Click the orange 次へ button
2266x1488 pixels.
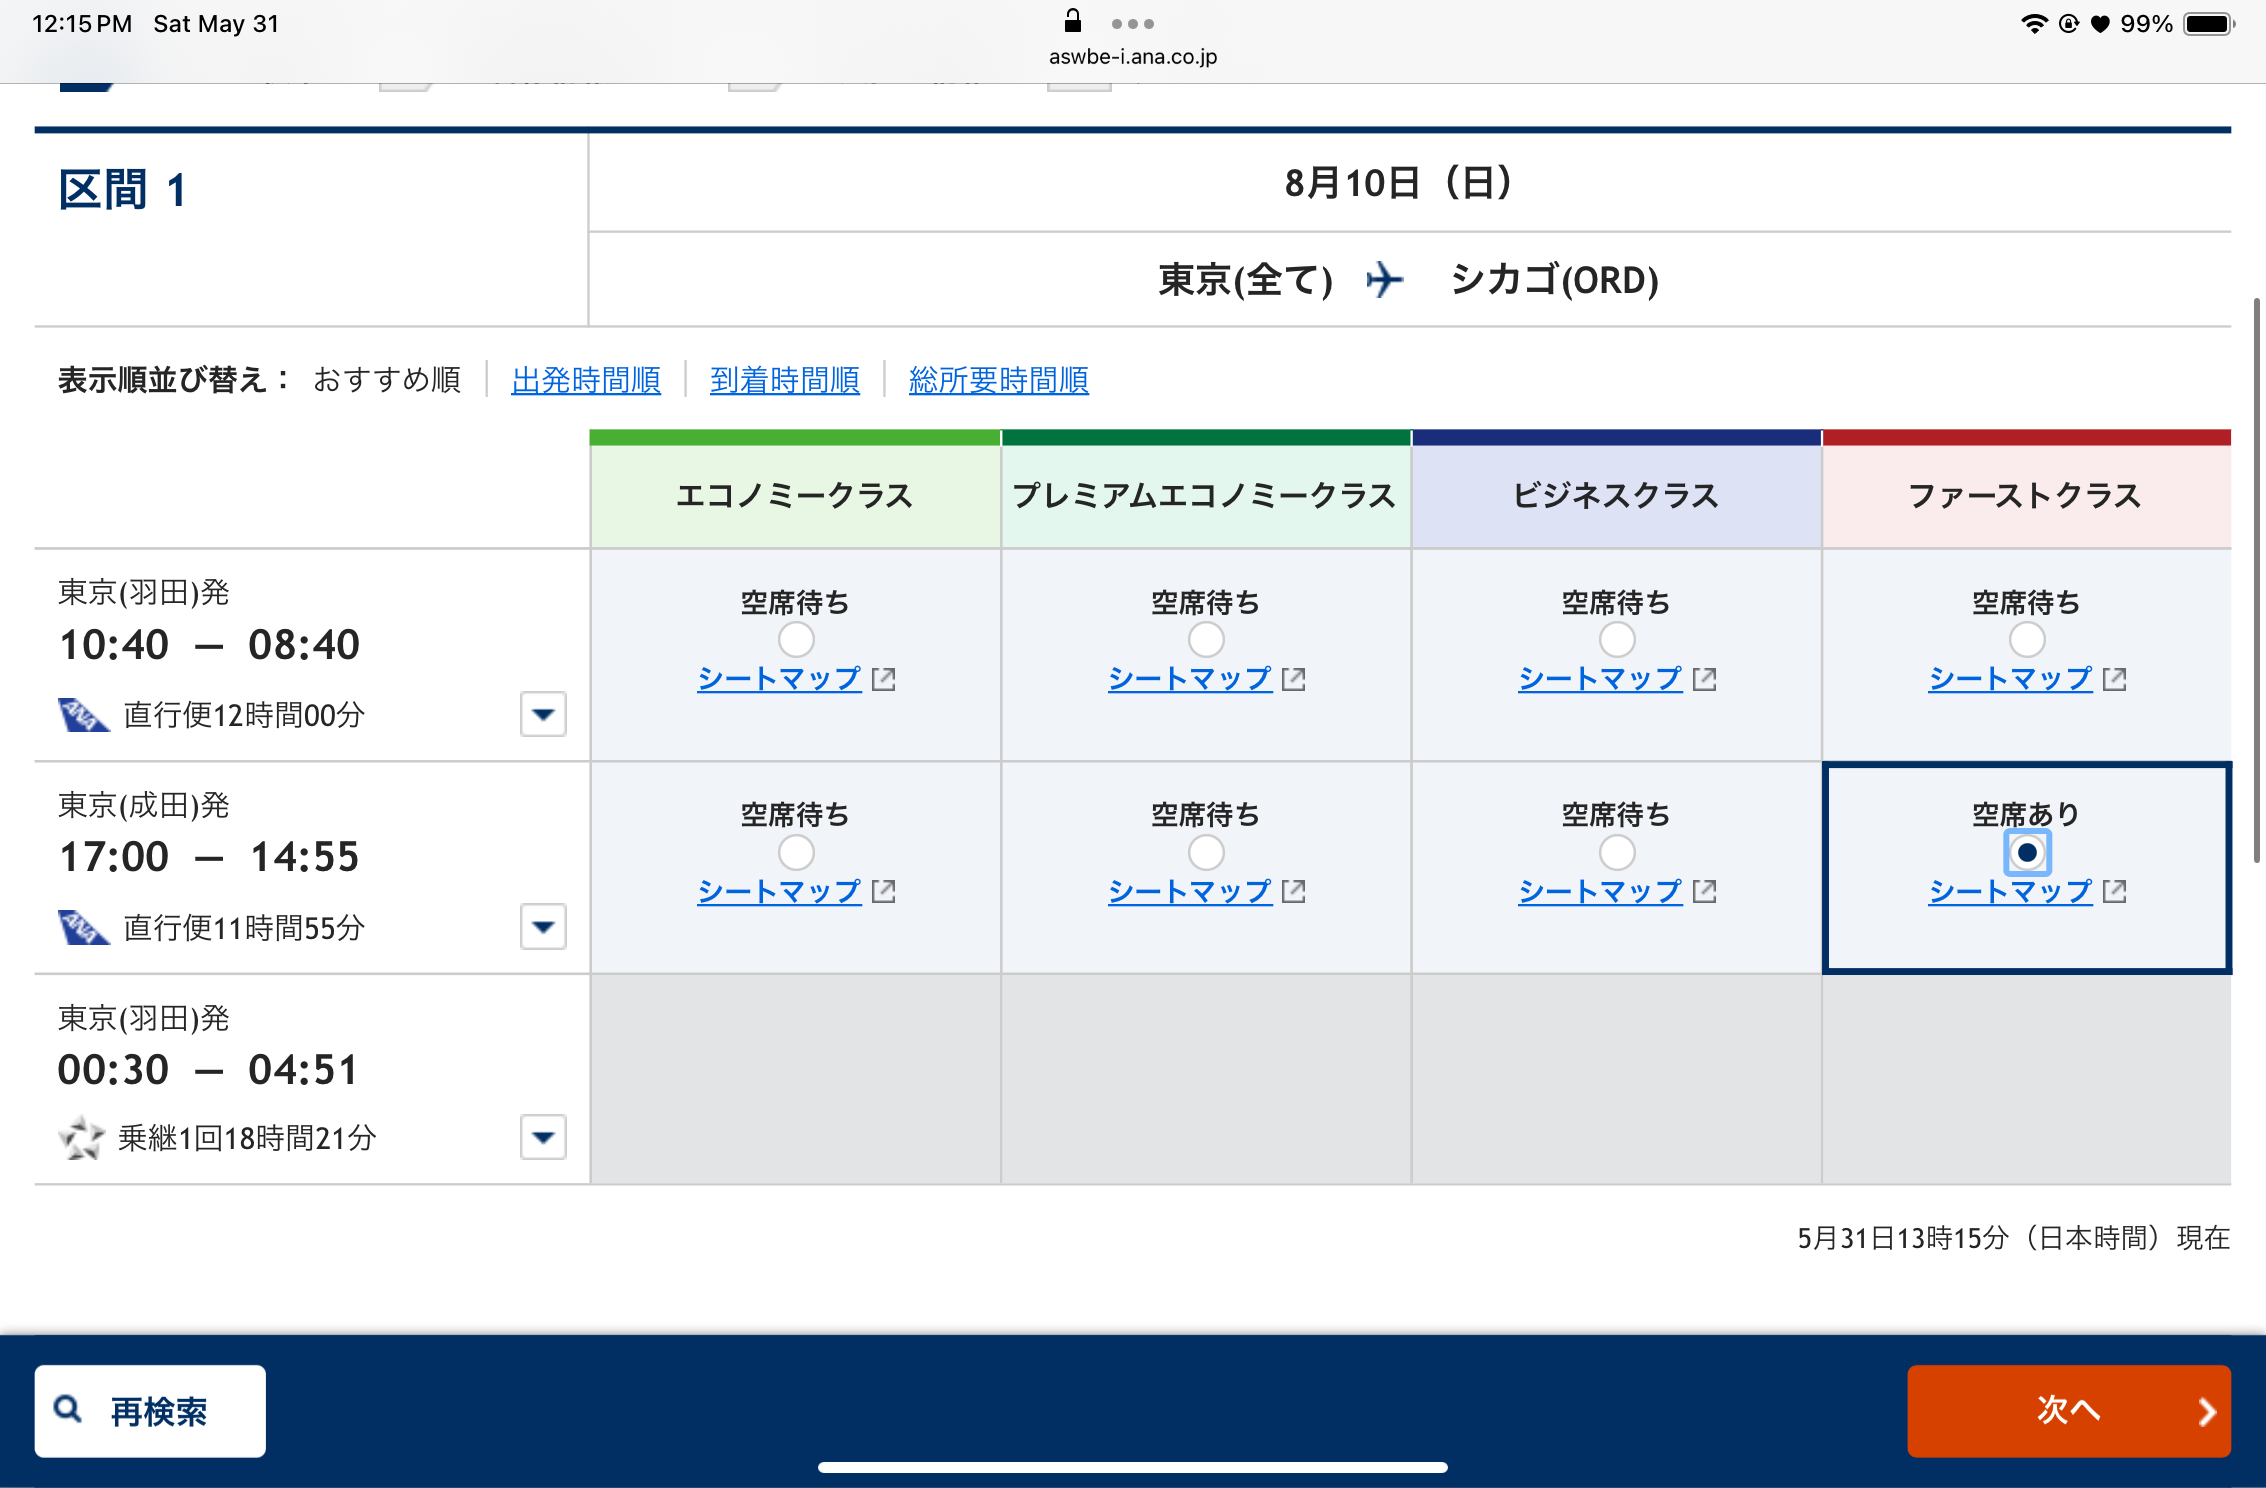click(x=2069, y=1411)
